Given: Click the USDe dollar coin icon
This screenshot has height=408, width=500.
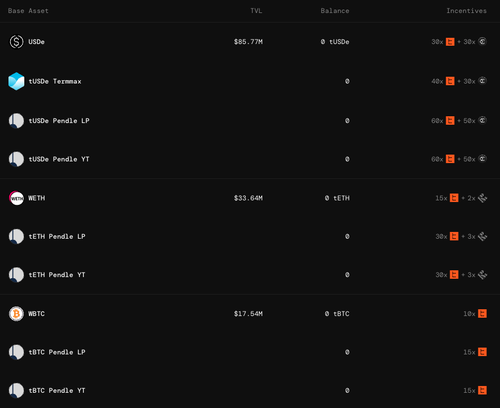Looking at the screenshot, I should coord(16,42).
